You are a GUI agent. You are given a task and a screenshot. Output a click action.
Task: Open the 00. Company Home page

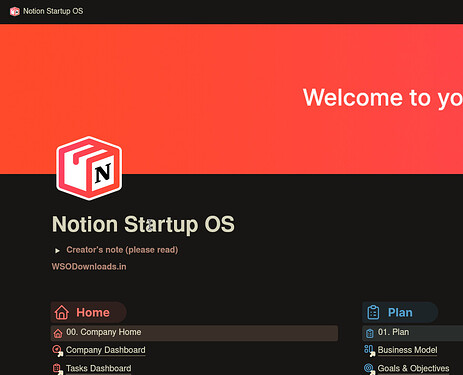click(x=194, y=333)
